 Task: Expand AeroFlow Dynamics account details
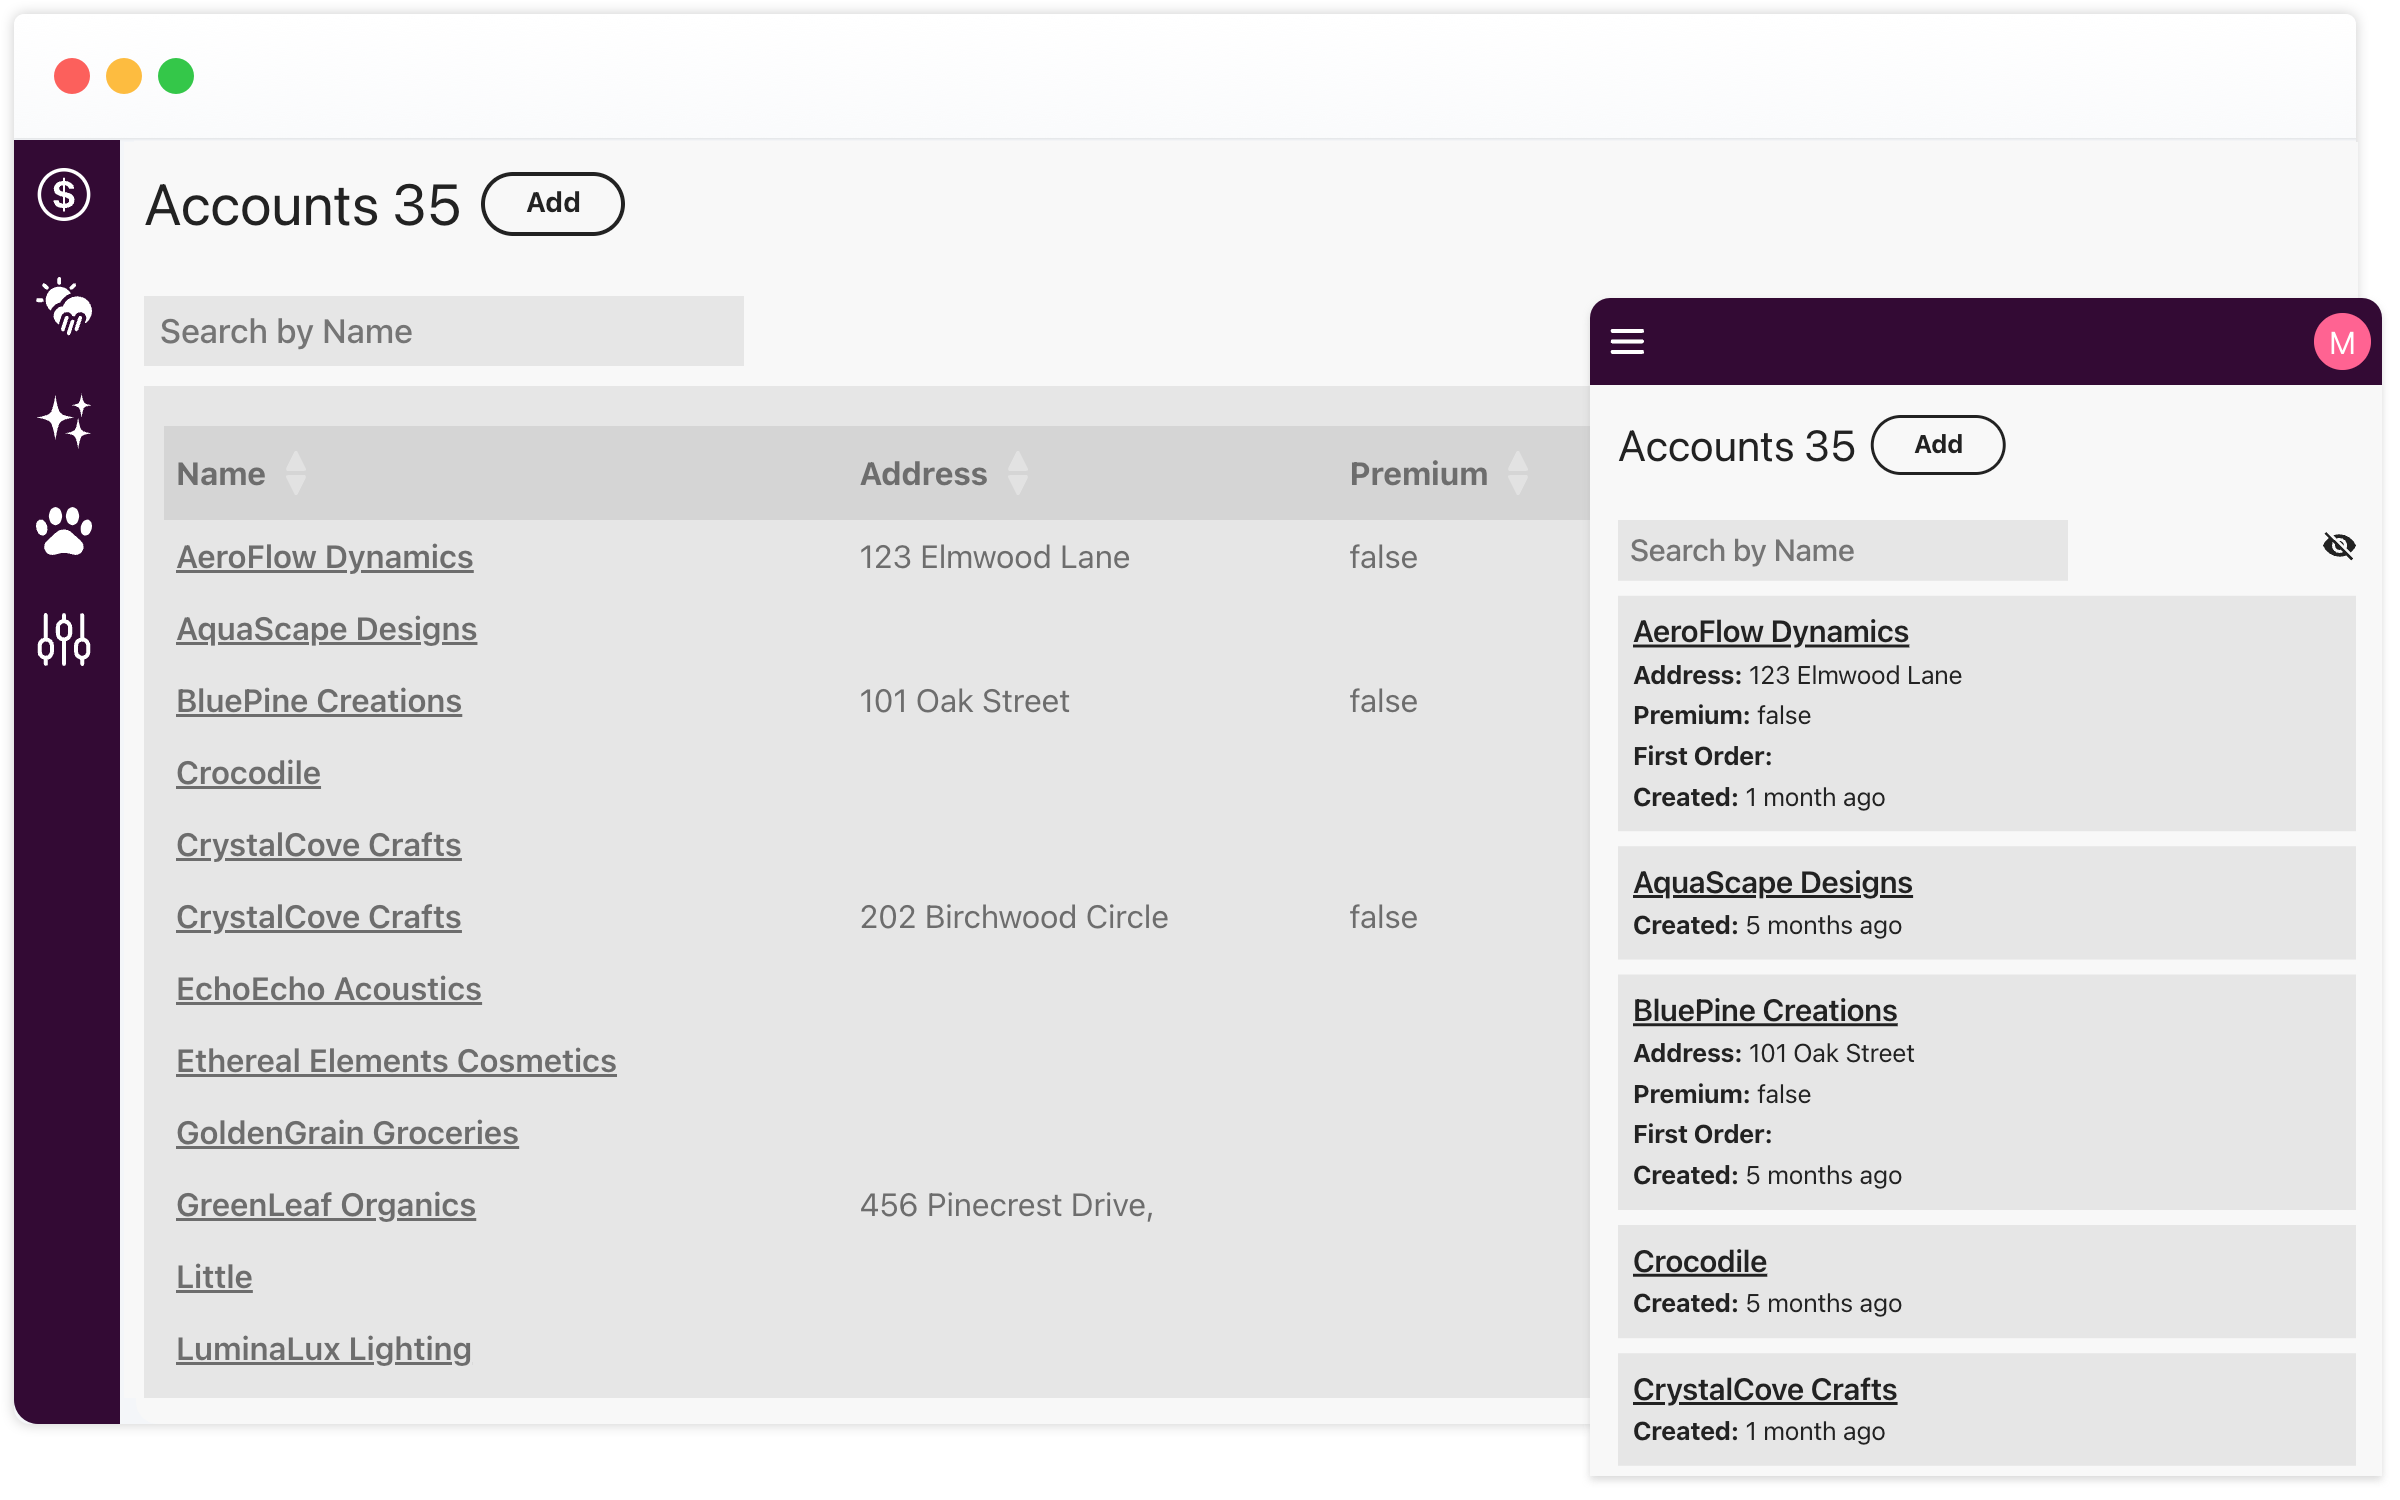coord(1769,629)
